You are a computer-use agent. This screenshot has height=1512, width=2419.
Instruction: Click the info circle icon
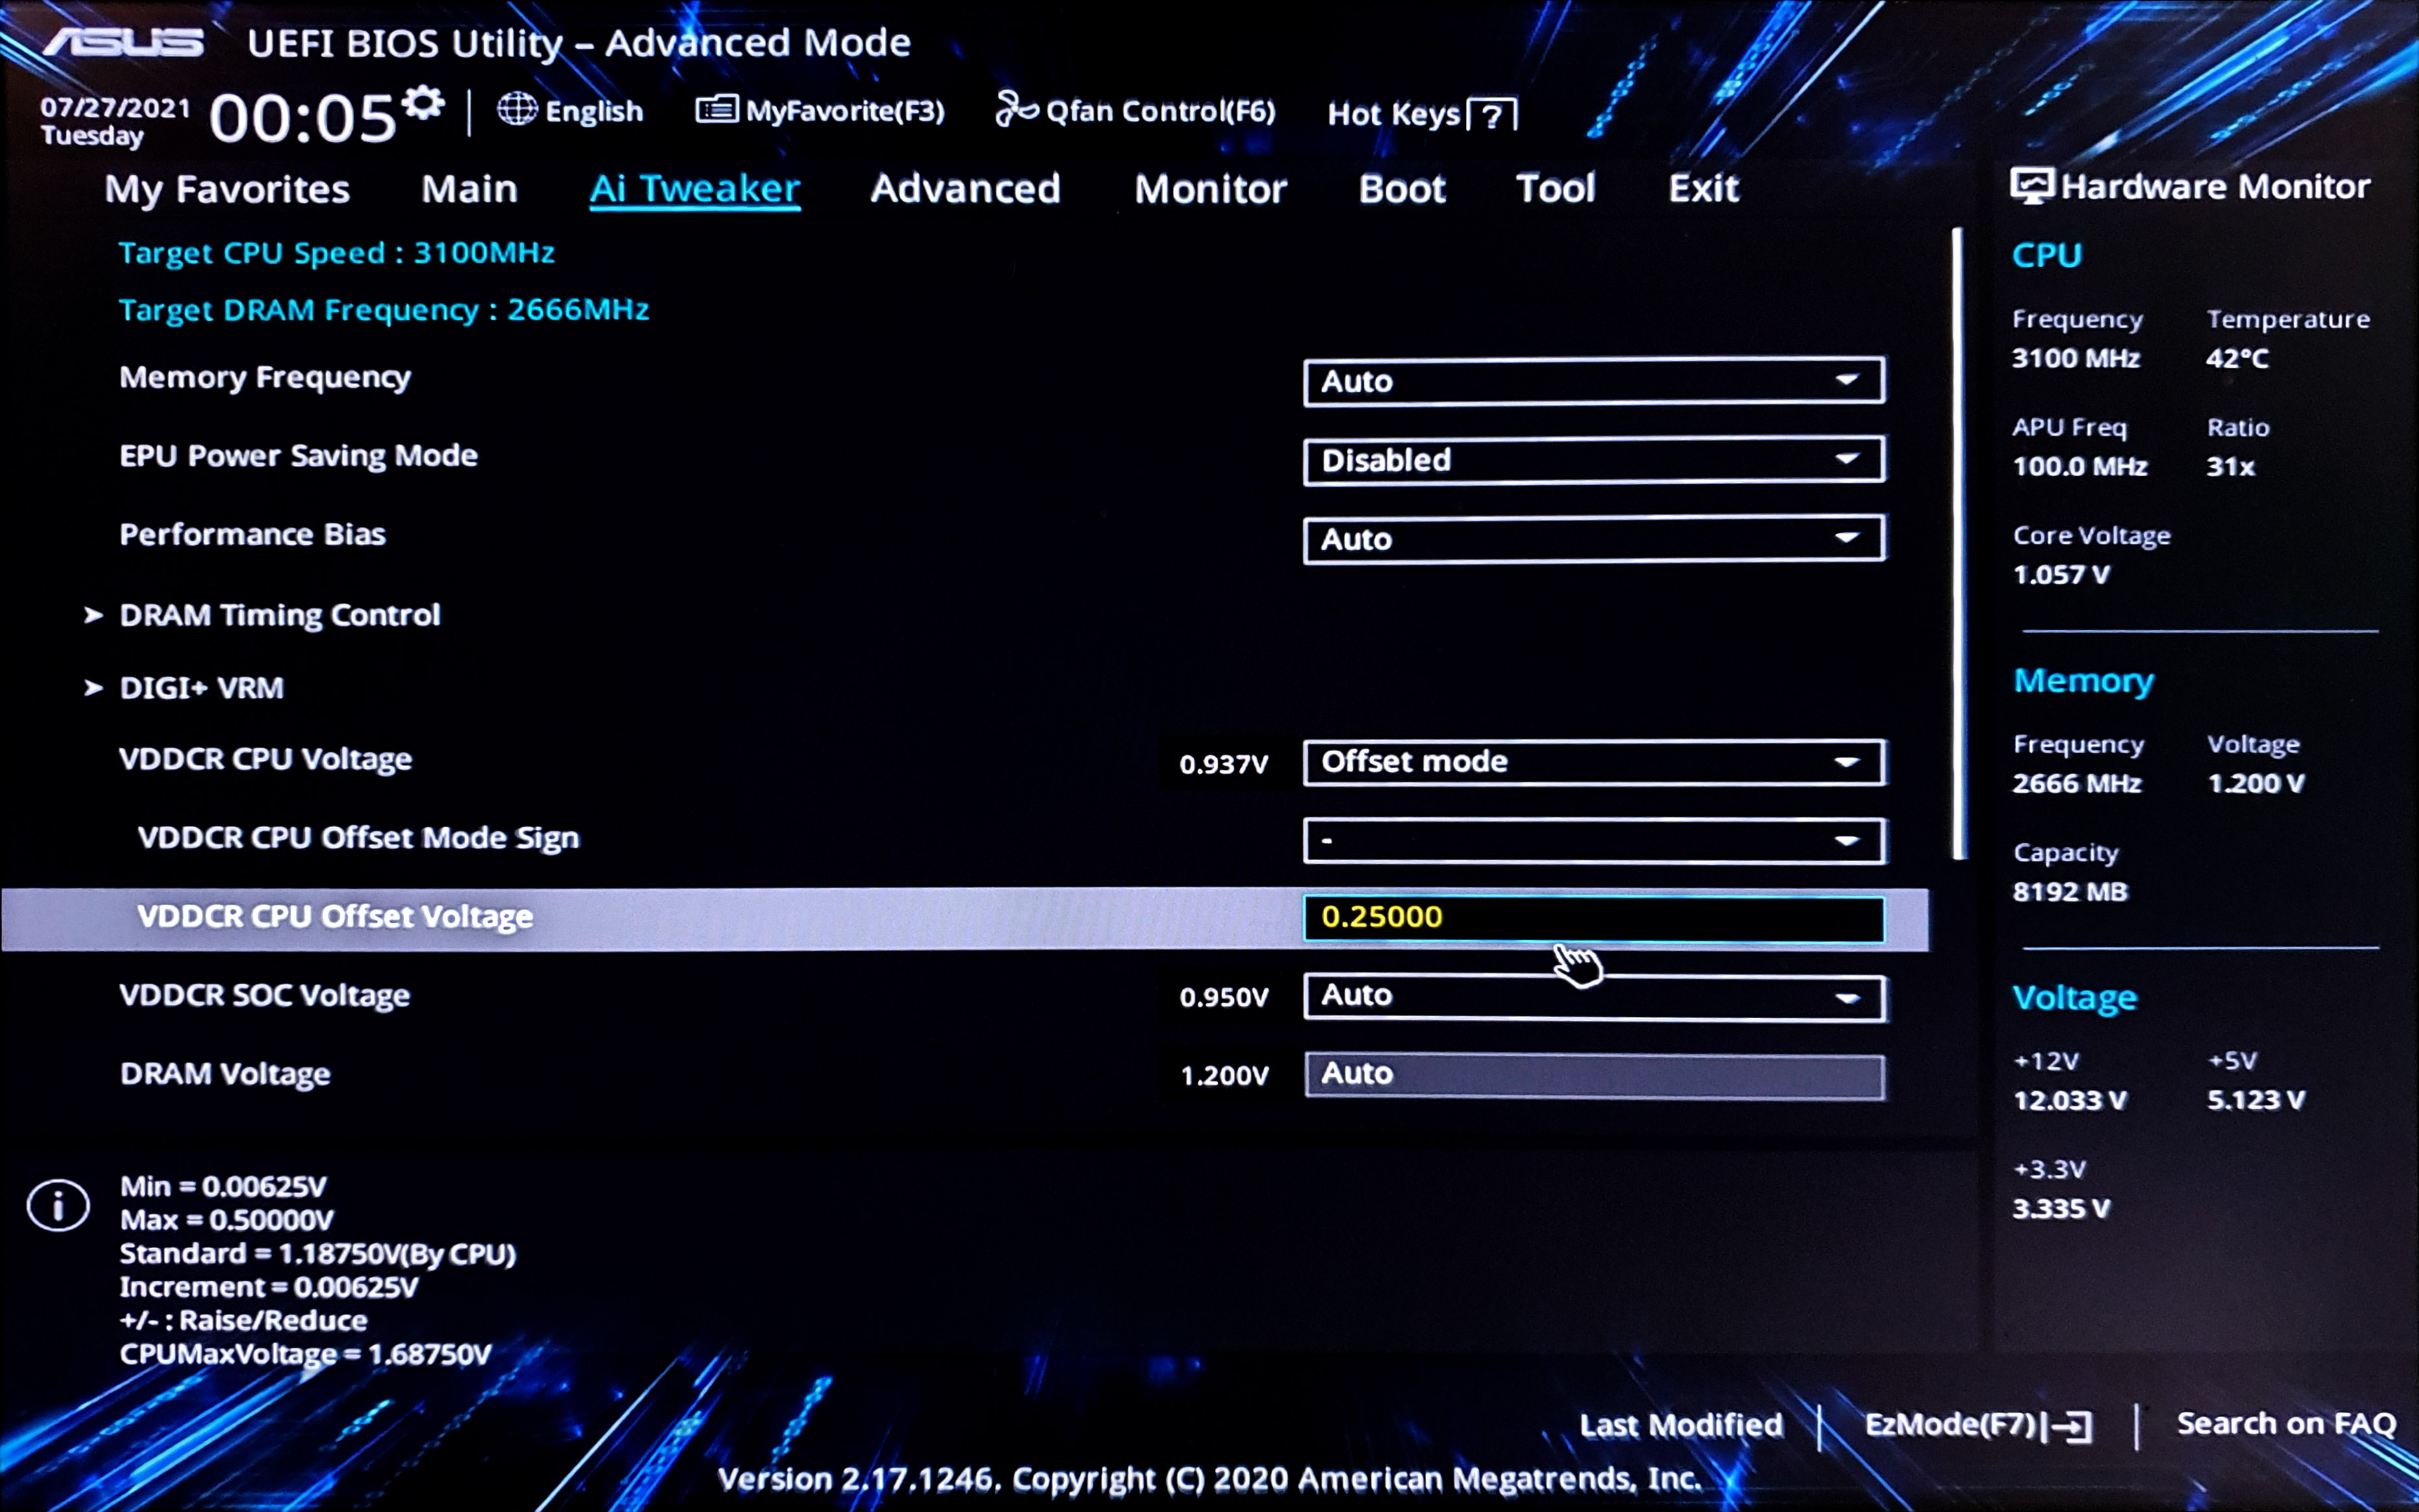coord(58,1205)
